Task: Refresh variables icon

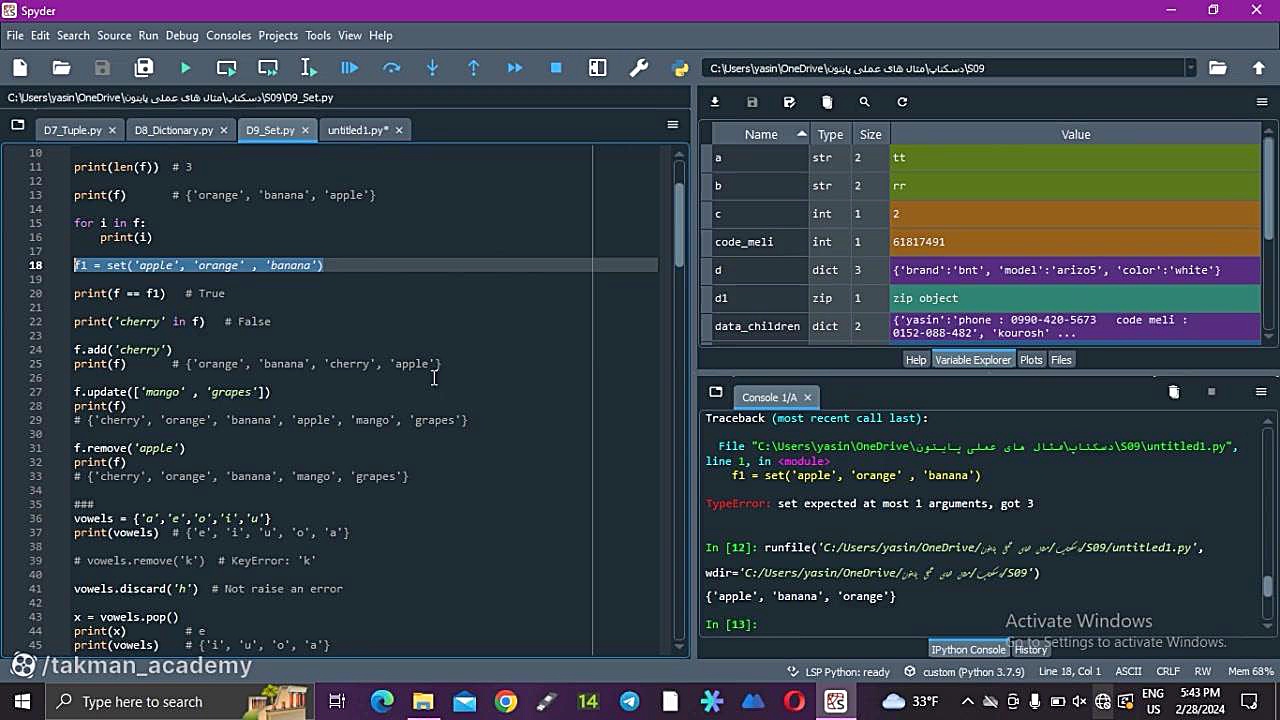Action: [x=902, y=102]
